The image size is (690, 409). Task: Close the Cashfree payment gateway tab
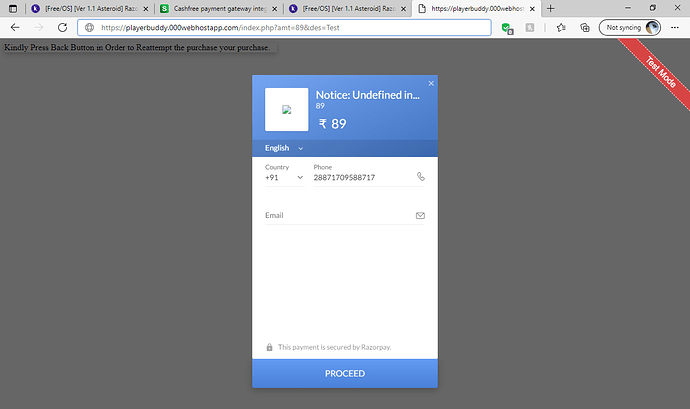pyautogui.click(x=275, y=8)
